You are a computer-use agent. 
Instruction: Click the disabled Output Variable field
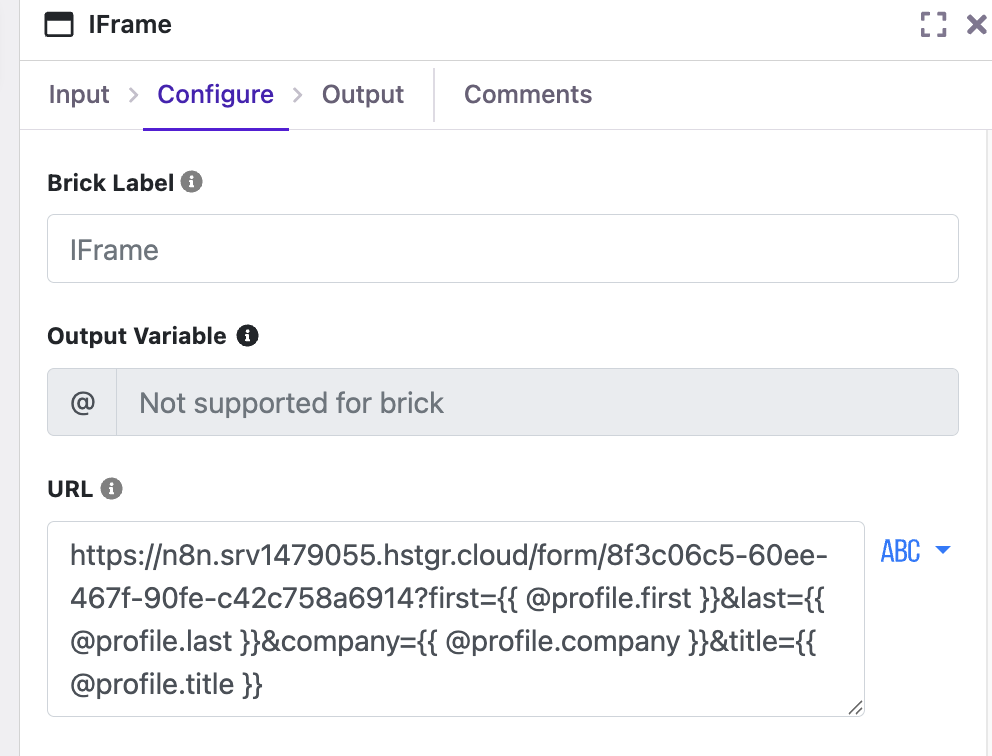[537, 402]
